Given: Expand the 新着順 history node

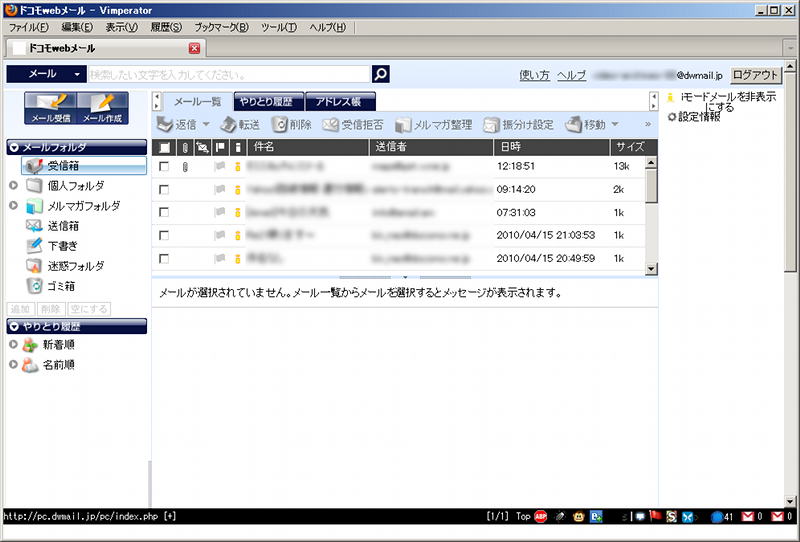Looking at the screenshot, I should point(14,345).
